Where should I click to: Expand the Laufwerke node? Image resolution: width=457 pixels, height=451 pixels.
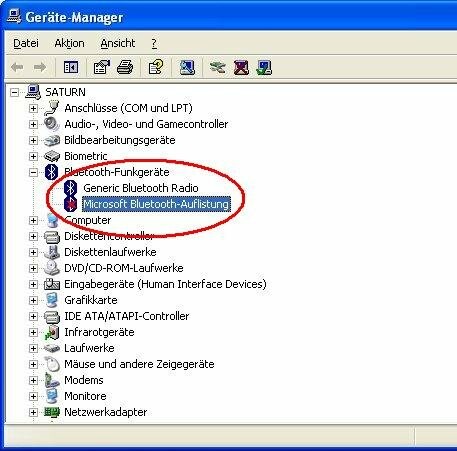click(x=33, y=348)
